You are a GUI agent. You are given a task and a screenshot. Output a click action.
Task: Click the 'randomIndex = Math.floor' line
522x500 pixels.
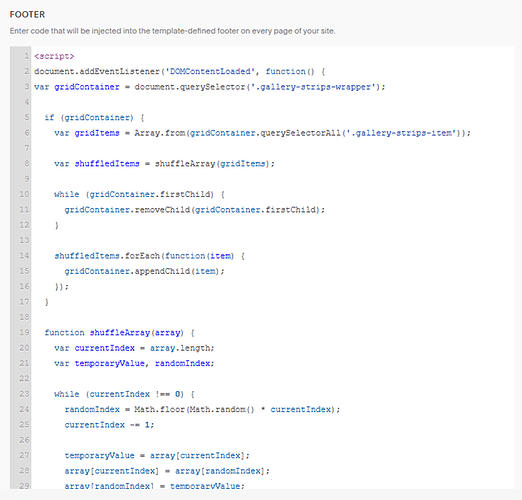click(x=202, y=409)
